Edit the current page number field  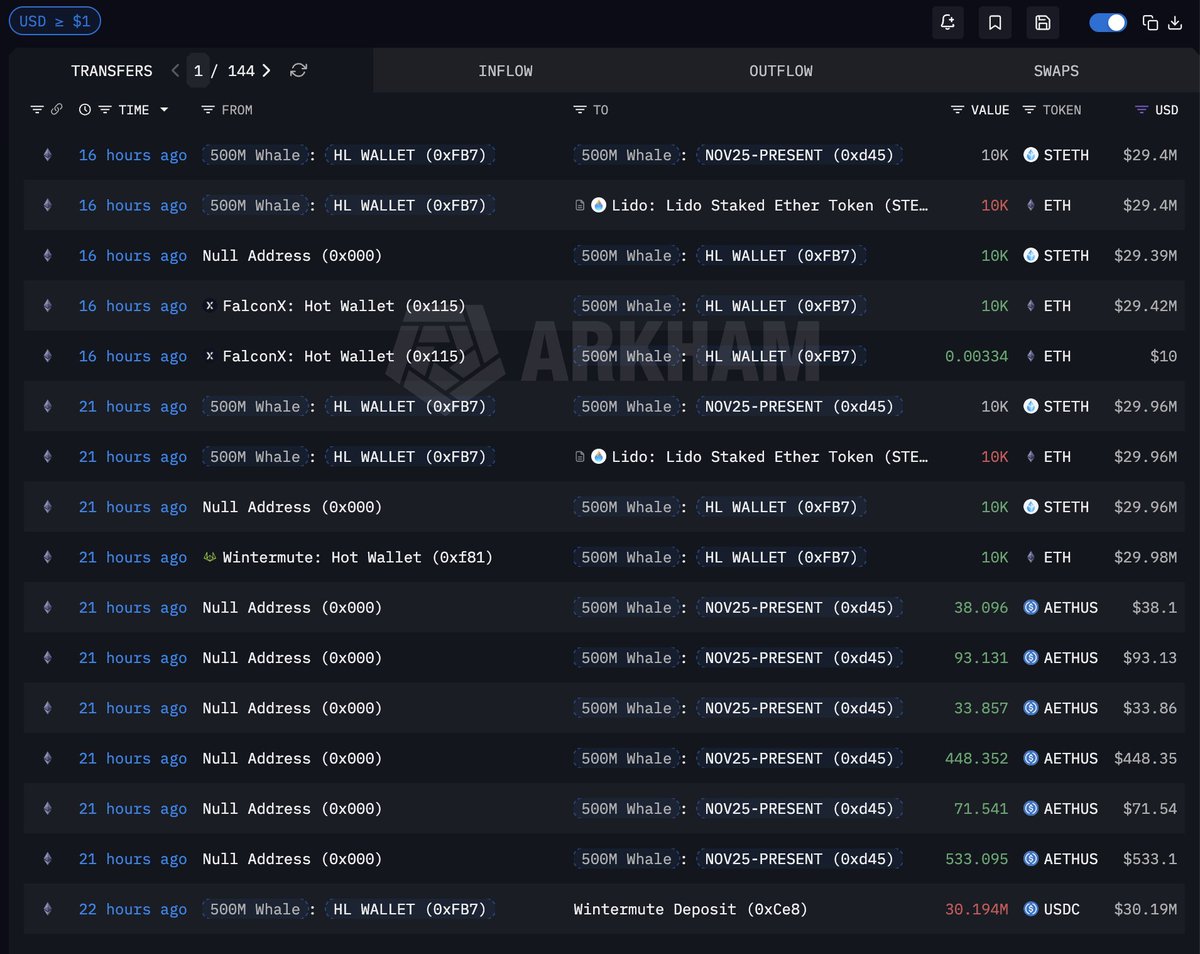198,70
